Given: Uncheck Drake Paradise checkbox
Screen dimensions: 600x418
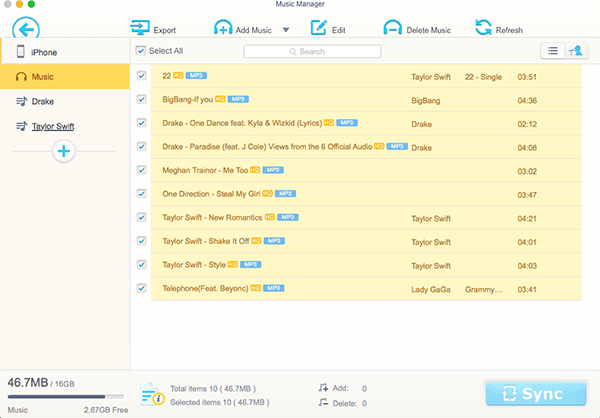Looking at the screenshot, I should [x=142, y=147].
